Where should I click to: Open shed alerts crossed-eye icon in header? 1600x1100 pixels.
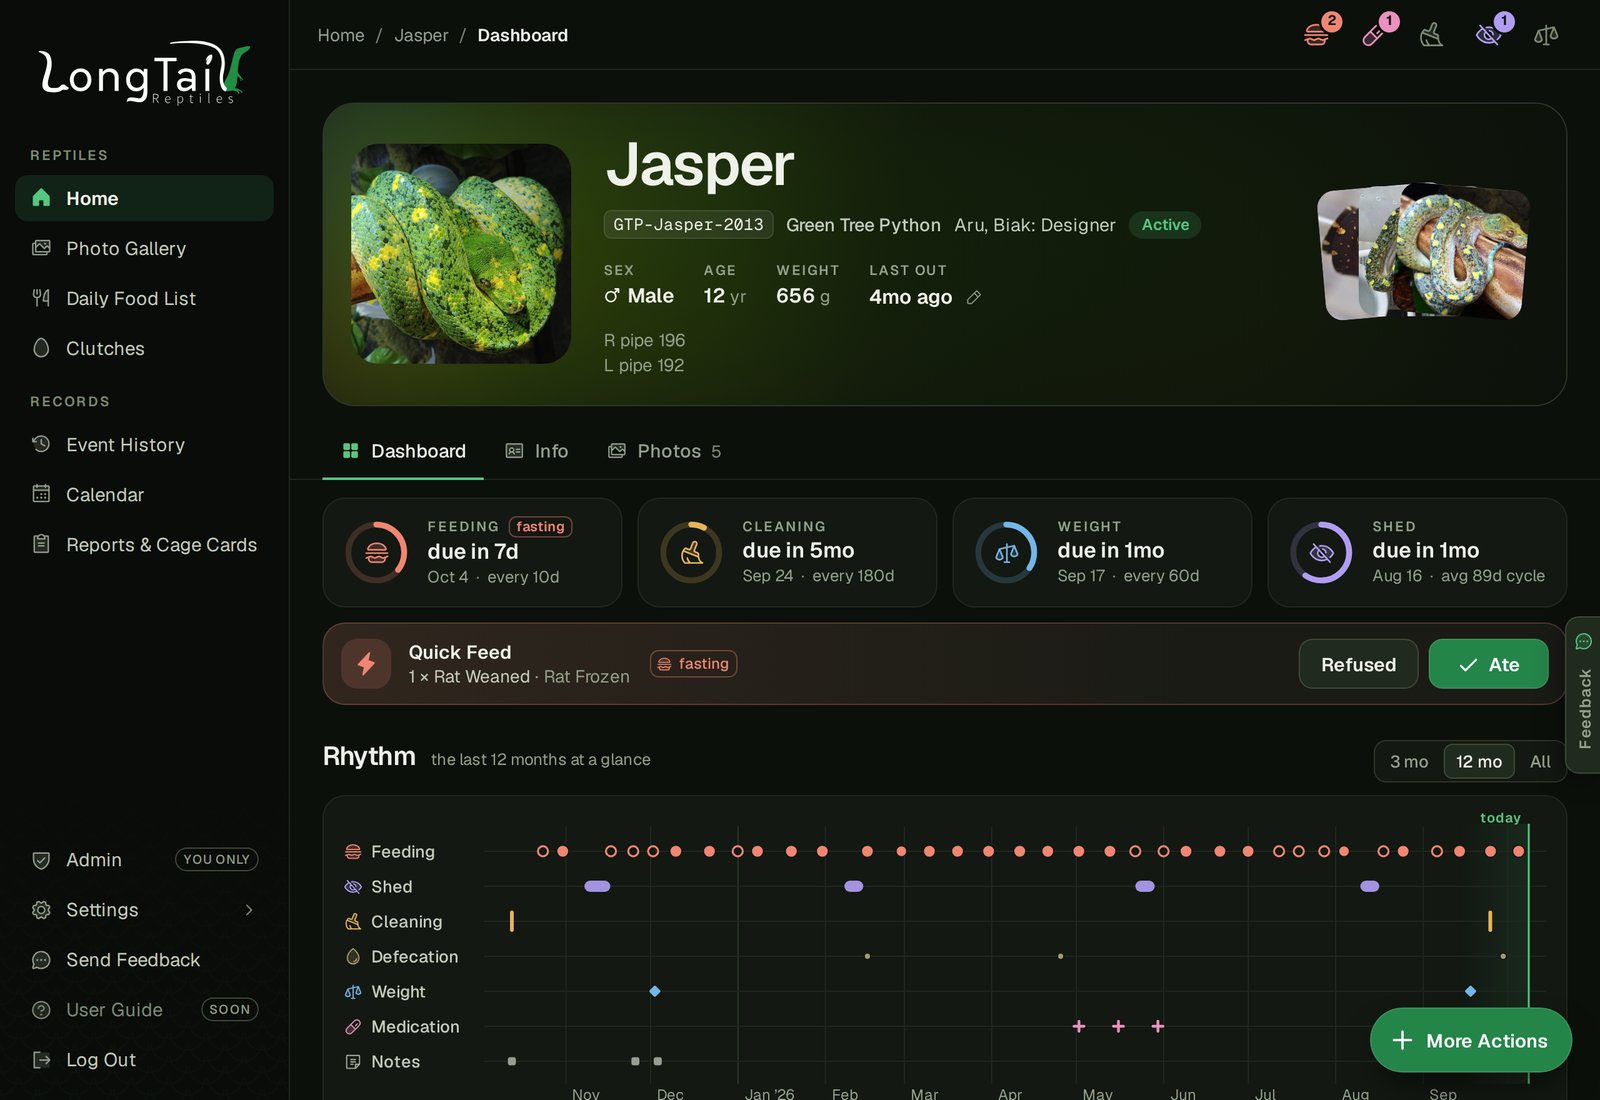1488,35
